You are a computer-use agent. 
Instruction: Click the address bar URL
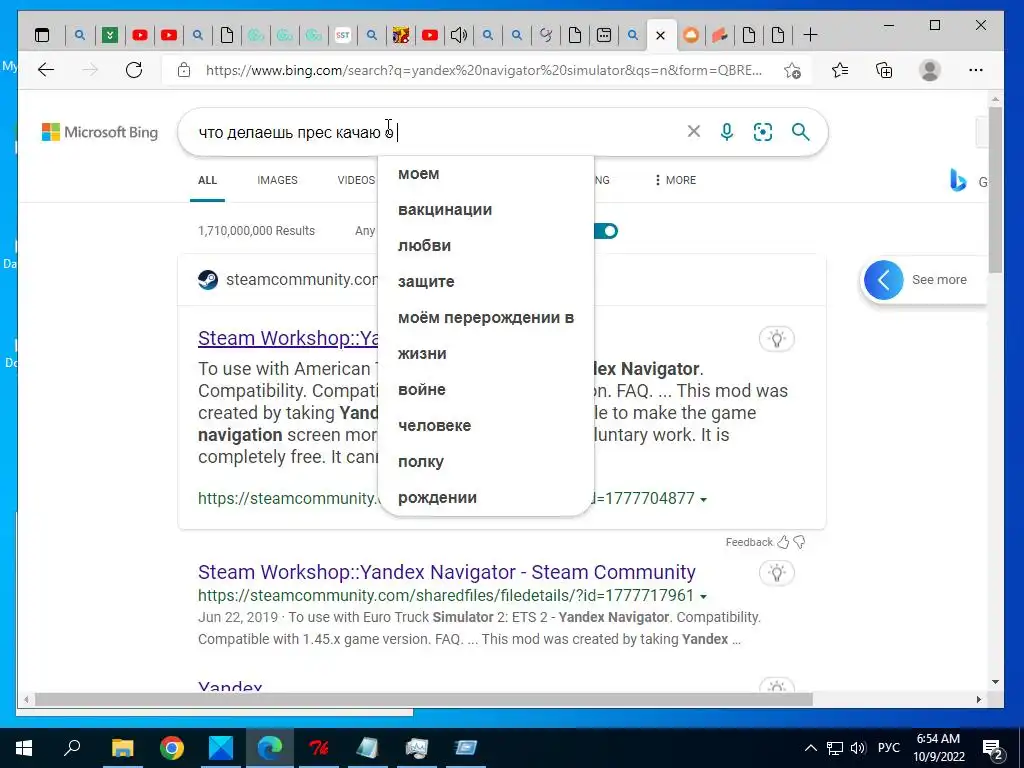coord(483,70)
